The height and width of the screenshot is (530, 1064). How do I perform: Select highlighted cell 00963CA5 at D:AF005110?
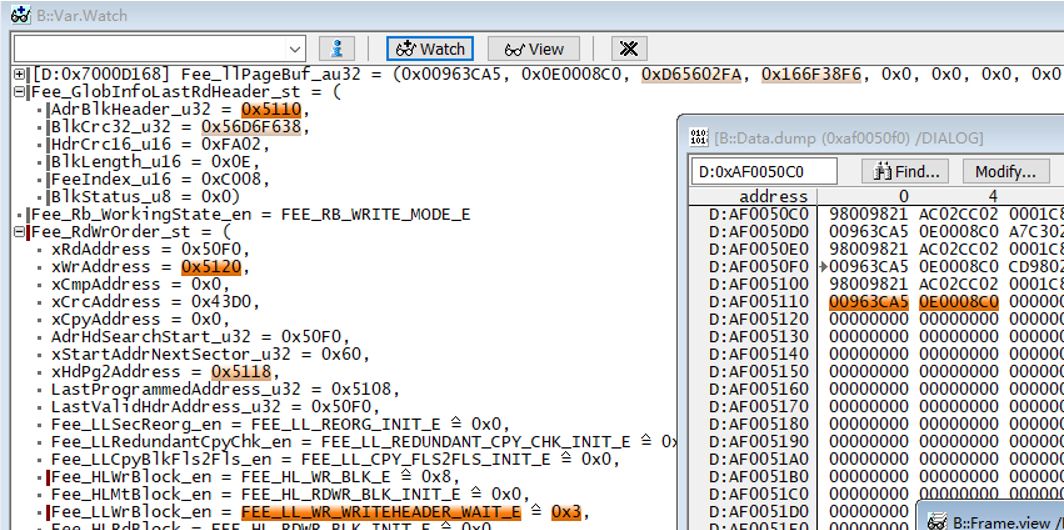(869, 301)
